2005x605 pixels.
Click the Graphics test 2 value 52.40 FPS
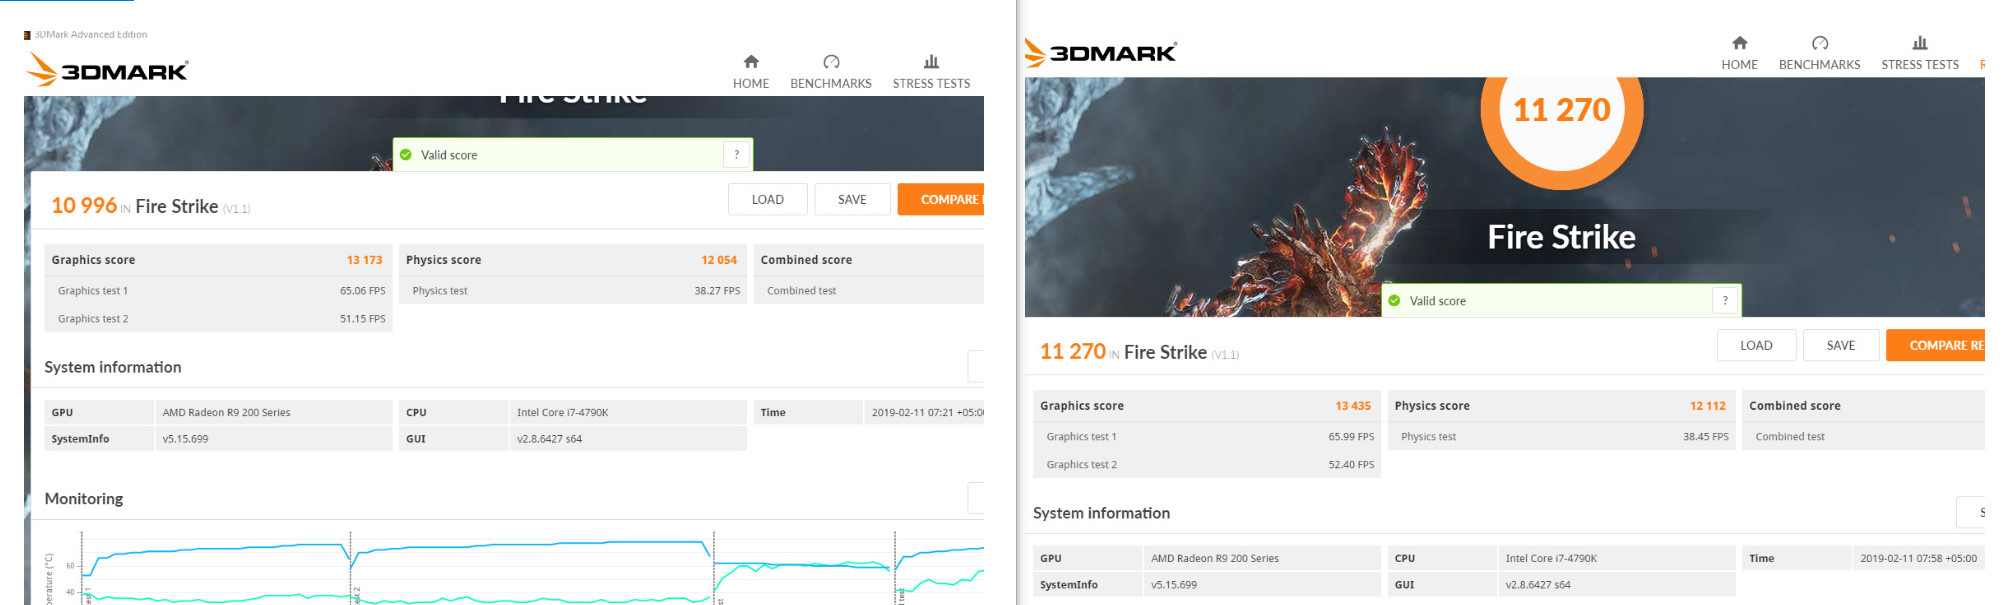[x=1351, y=465]
